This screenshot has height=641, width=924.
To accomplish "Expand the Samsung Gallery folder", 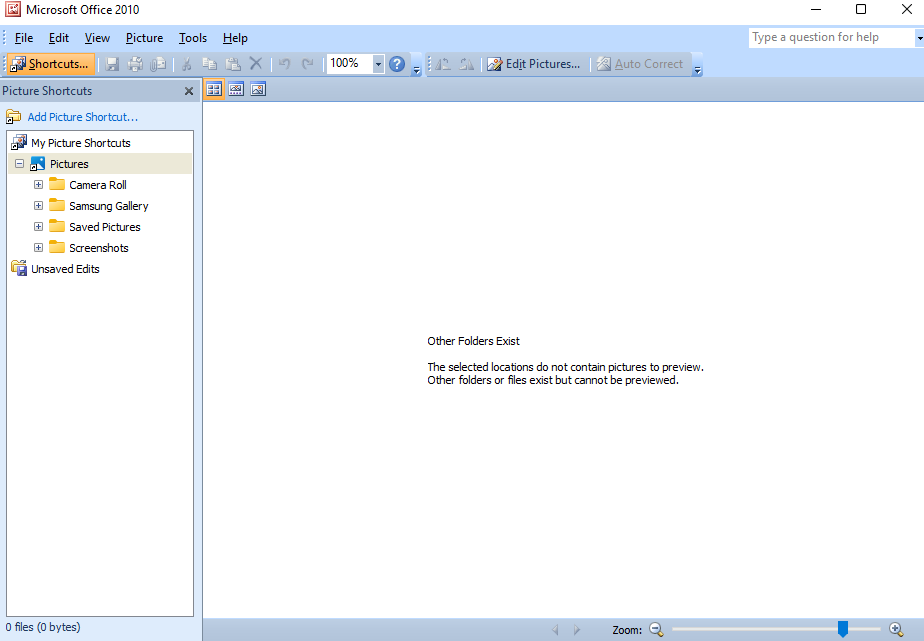I will click(38, 206).
